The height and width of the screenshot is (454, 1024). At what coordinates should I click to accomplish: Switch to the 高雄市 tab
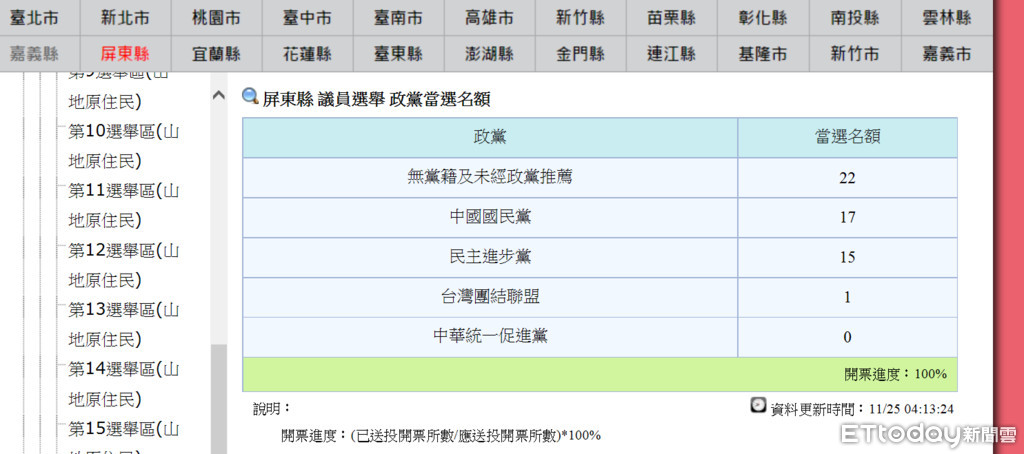pos(490,18)
